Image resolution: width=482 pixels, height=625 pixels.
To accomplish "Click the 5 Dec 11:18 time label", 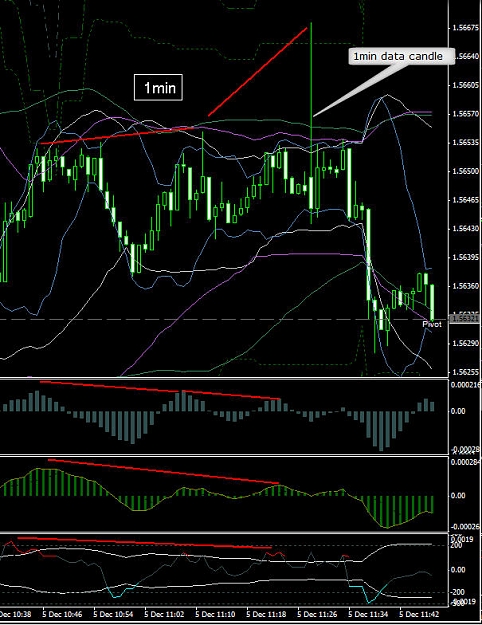I will click(x=266, y=614).
